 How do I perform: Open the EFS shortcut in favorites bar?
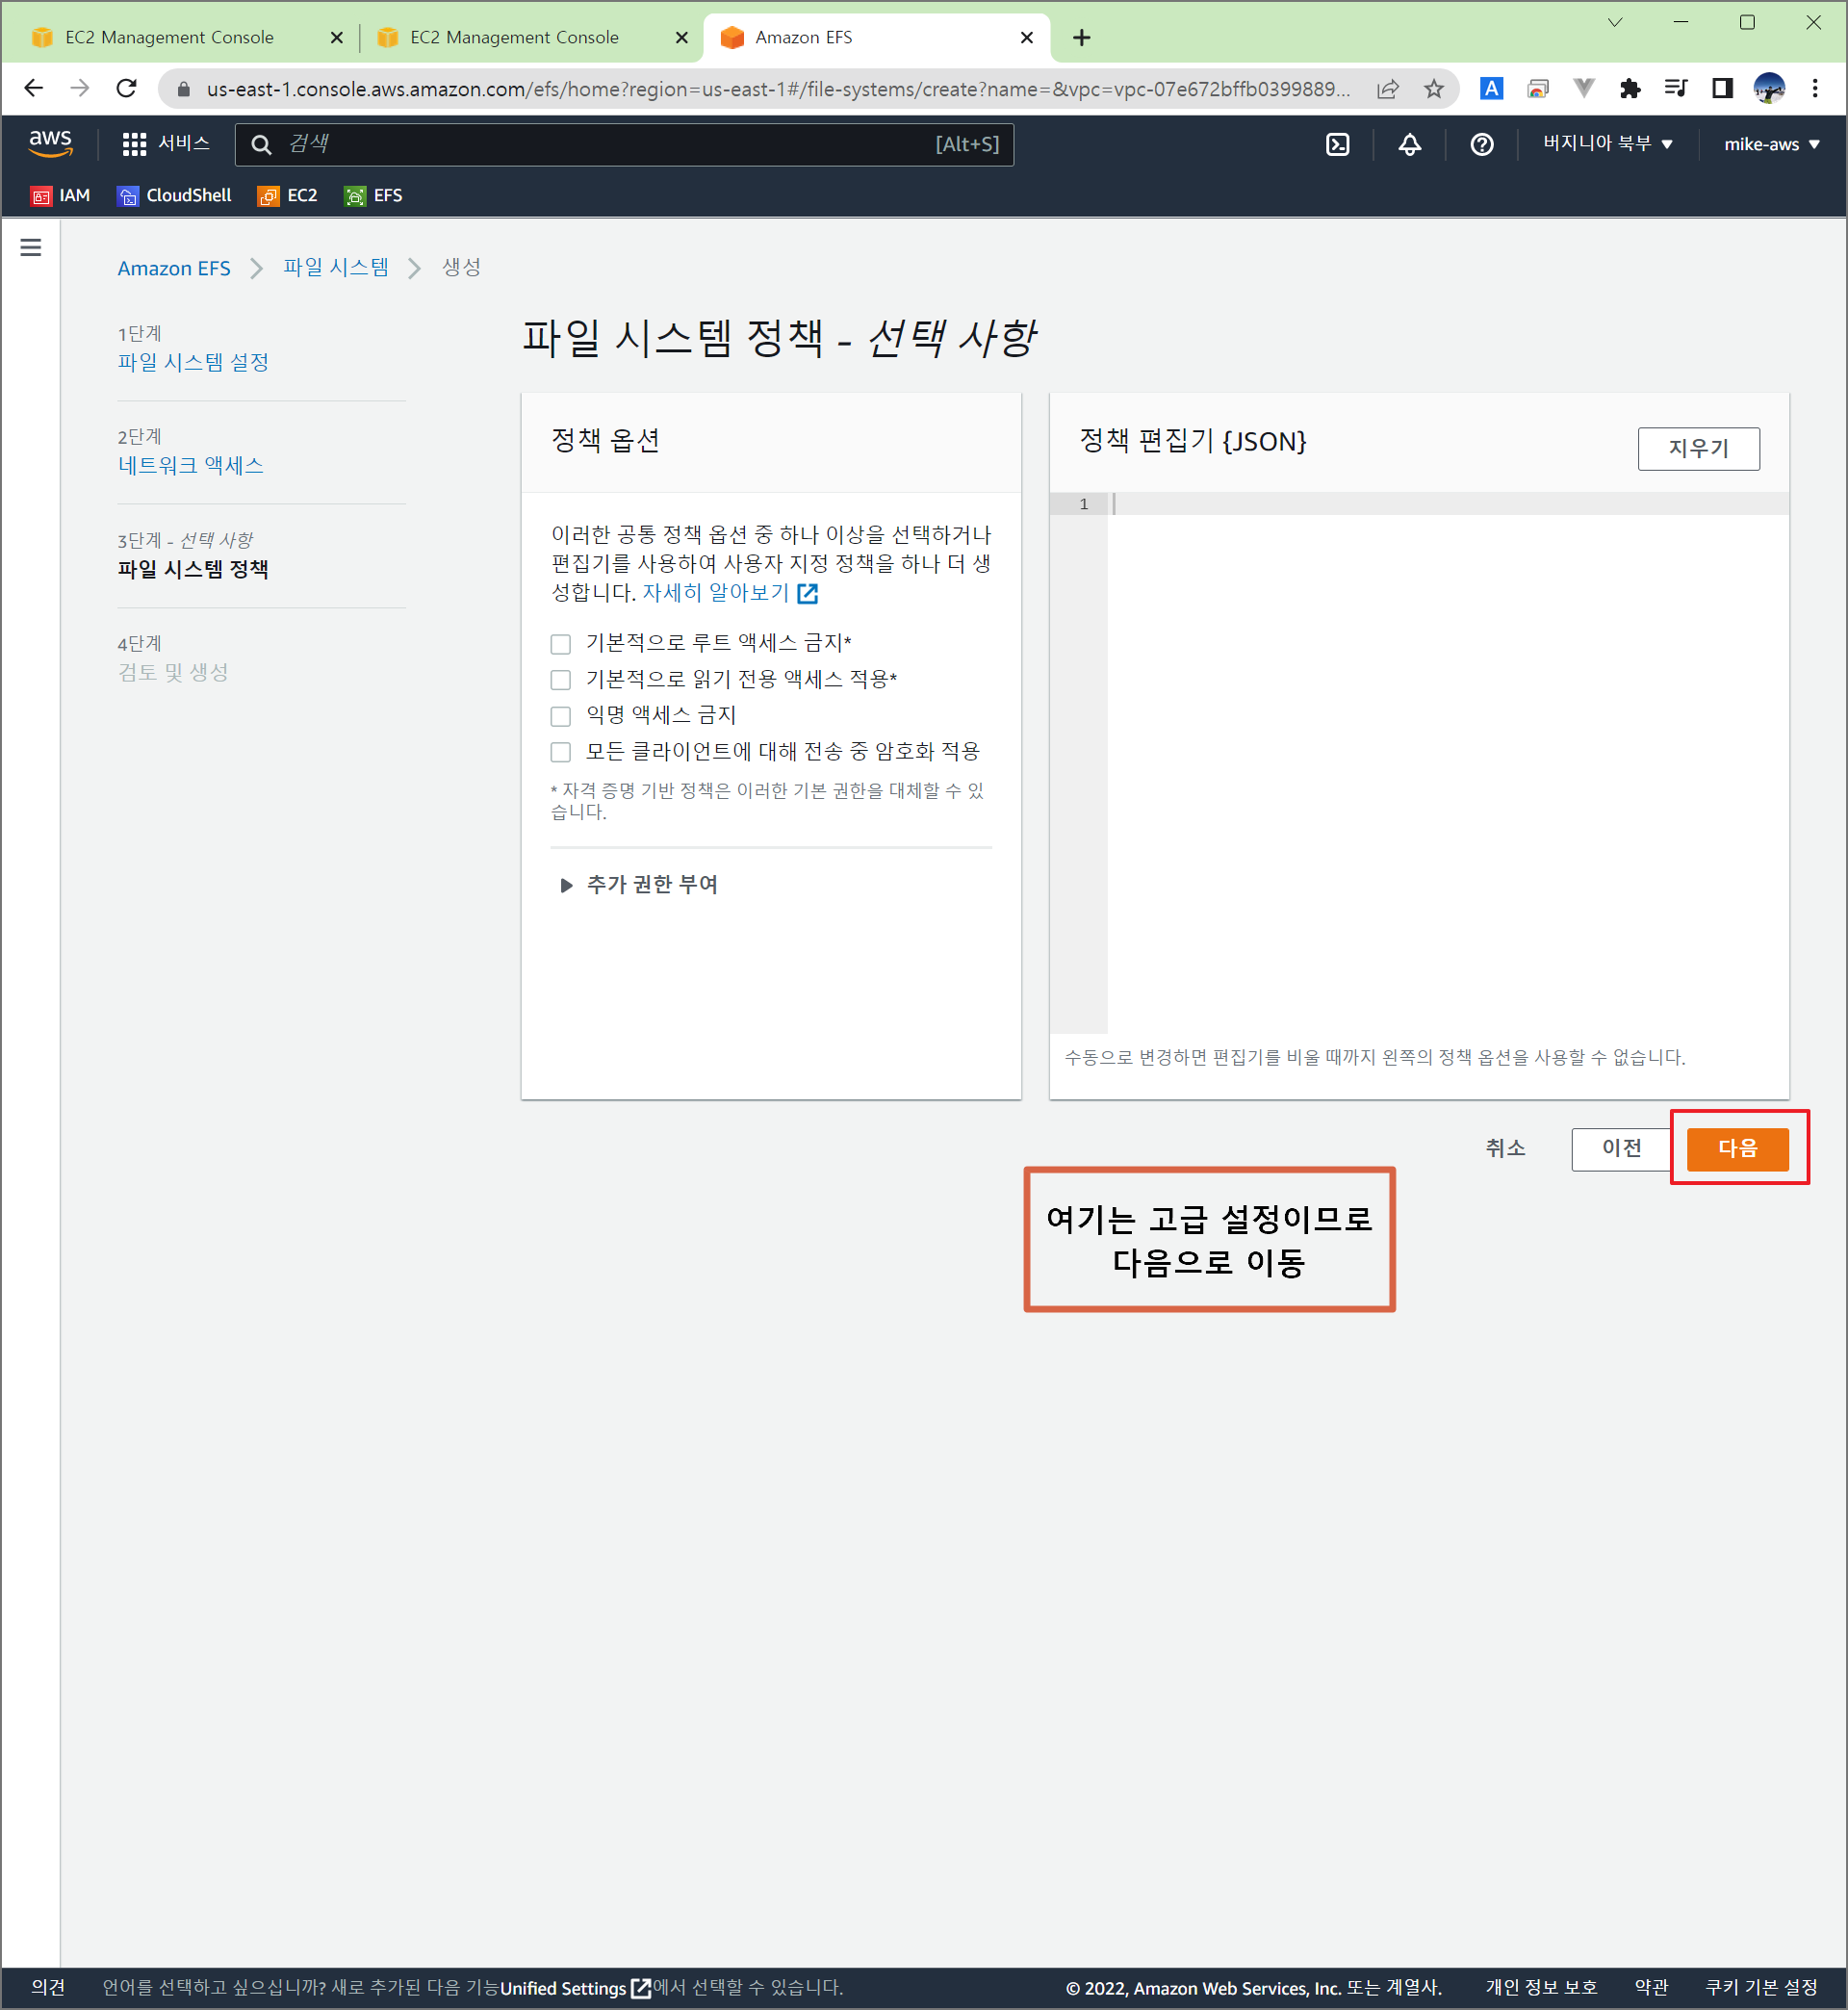(x=374, y=196)
